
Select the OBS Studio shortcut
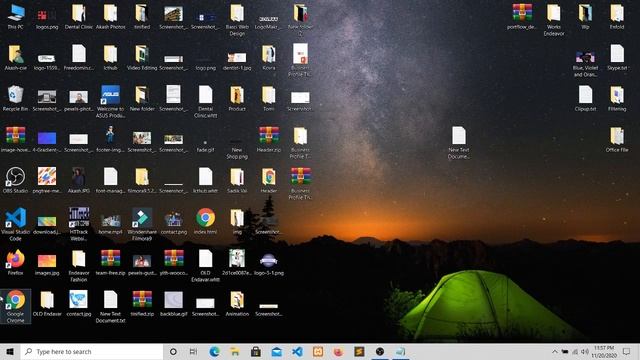click(x=16, y=180)
